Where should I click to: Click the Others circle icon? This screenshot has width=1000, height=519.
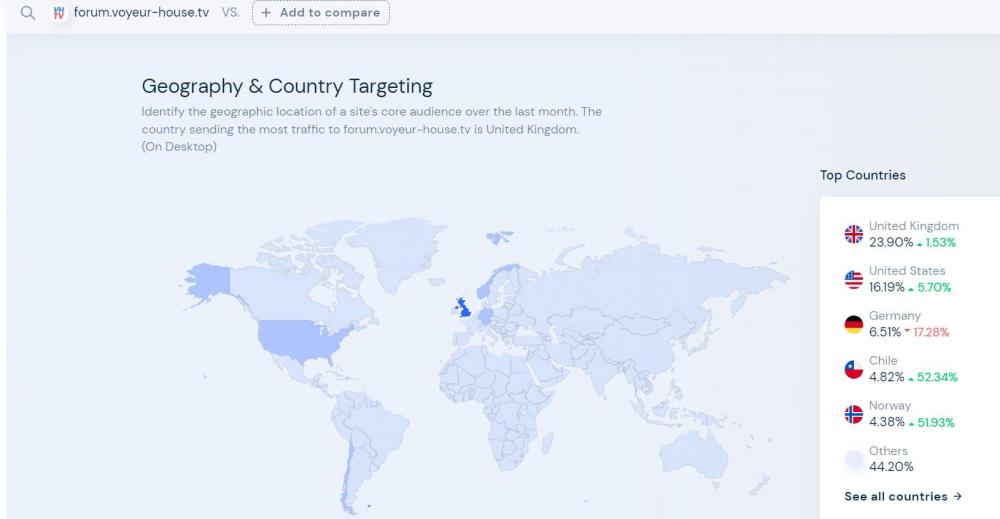tap(853, 459)
